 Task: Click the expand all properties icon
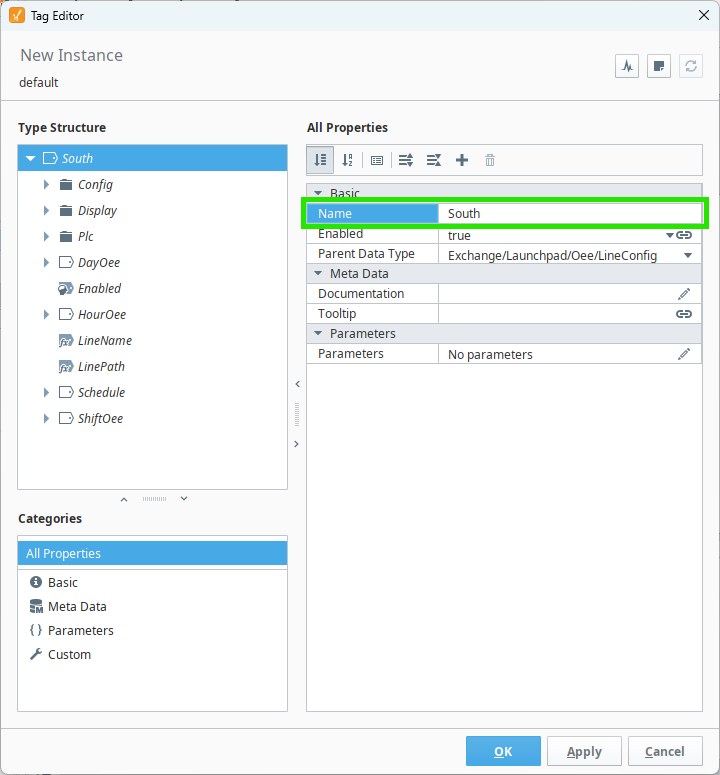(406, 160)
